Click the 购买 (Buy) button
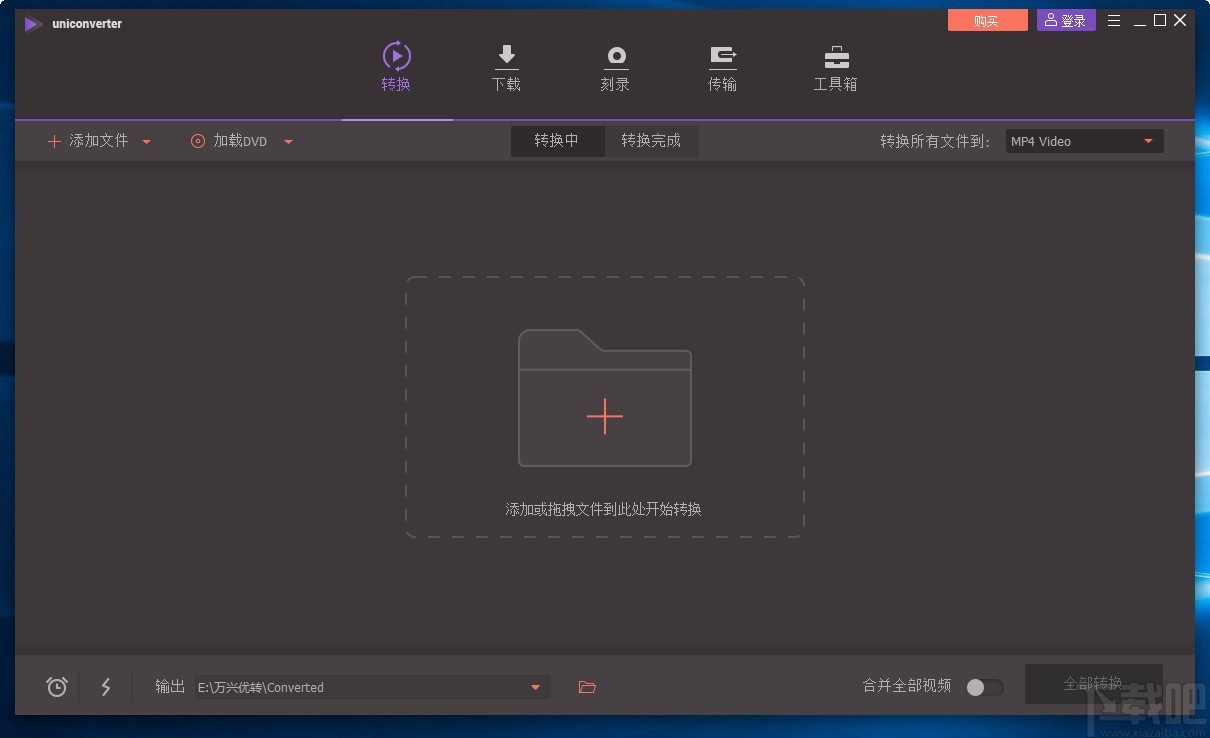The height and width of the screenshot is (738, 1210). (x=987, y=20)
